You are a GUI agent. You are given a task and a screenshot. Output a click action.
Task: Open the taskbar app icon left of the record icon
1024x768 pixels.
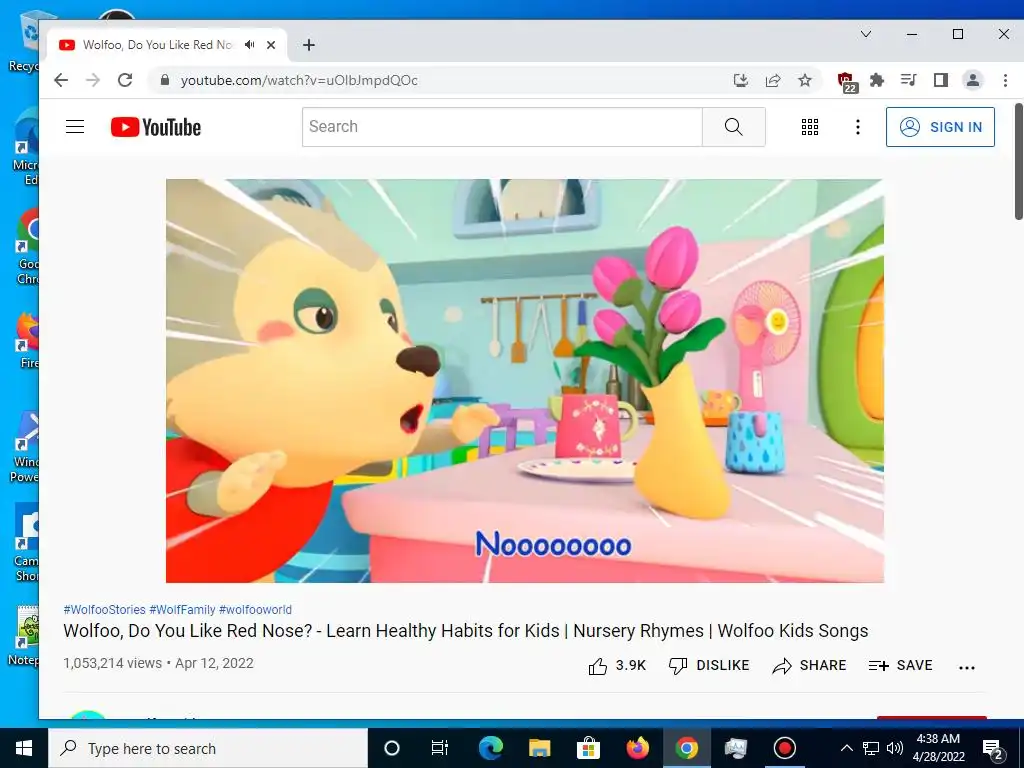(x=735, y=748)
